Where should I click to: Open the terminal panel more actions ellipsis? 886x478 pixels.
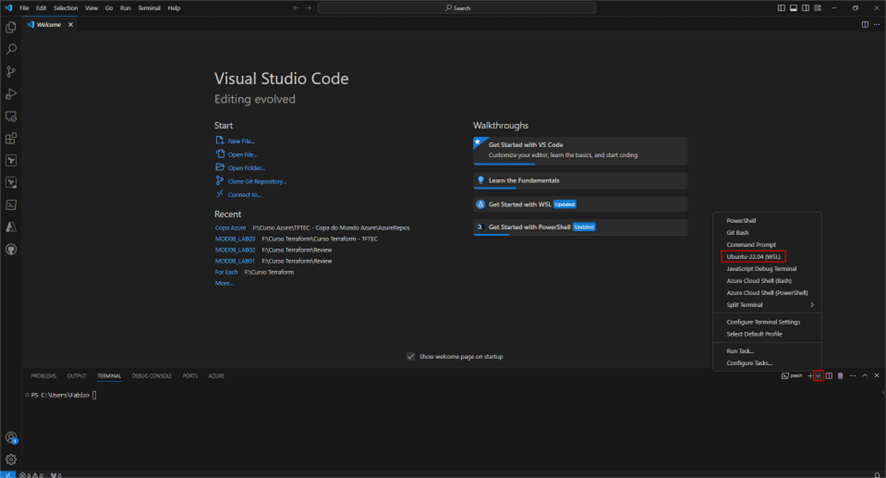click(x=853, y=376)
